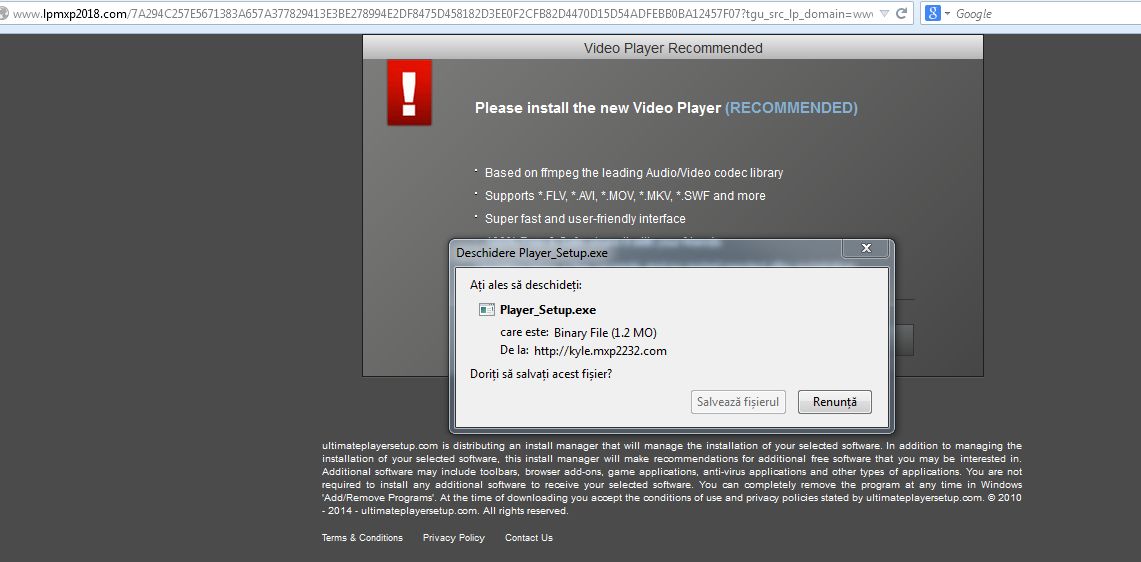Open the Contact Us link

tap(529, 538)
